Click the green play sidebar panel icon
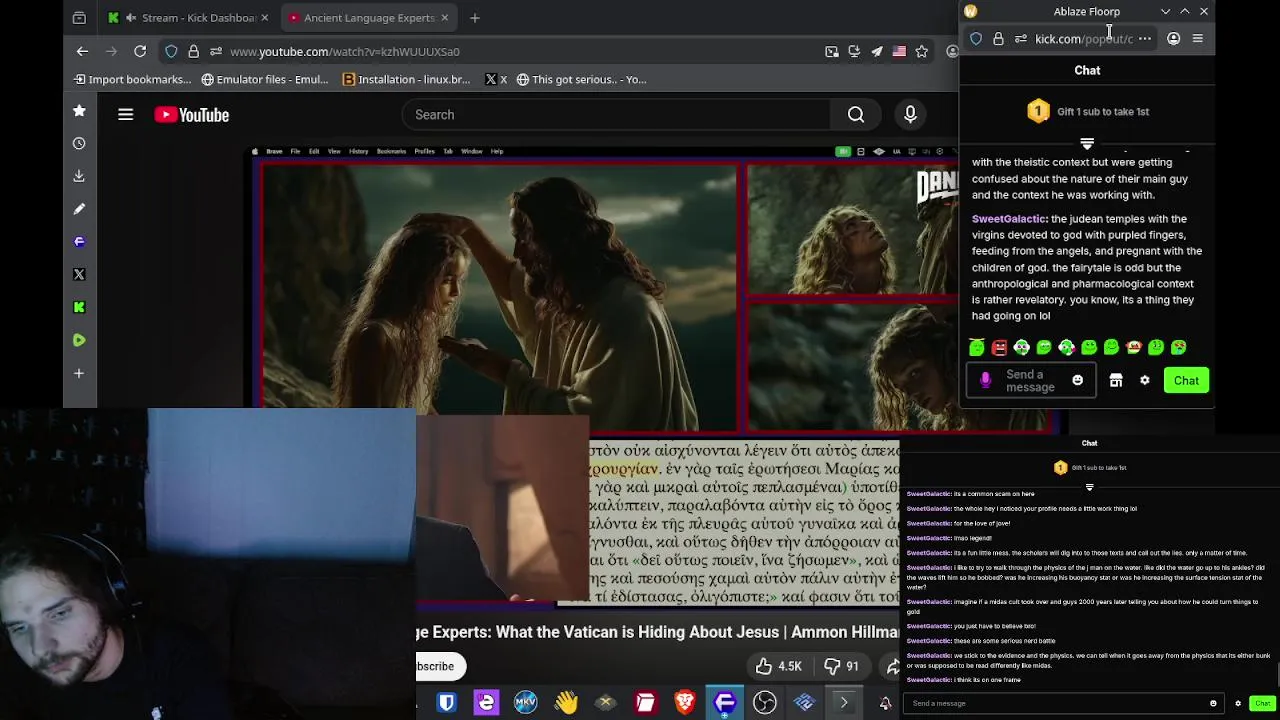1280x720 pixels. coord(79,340)
